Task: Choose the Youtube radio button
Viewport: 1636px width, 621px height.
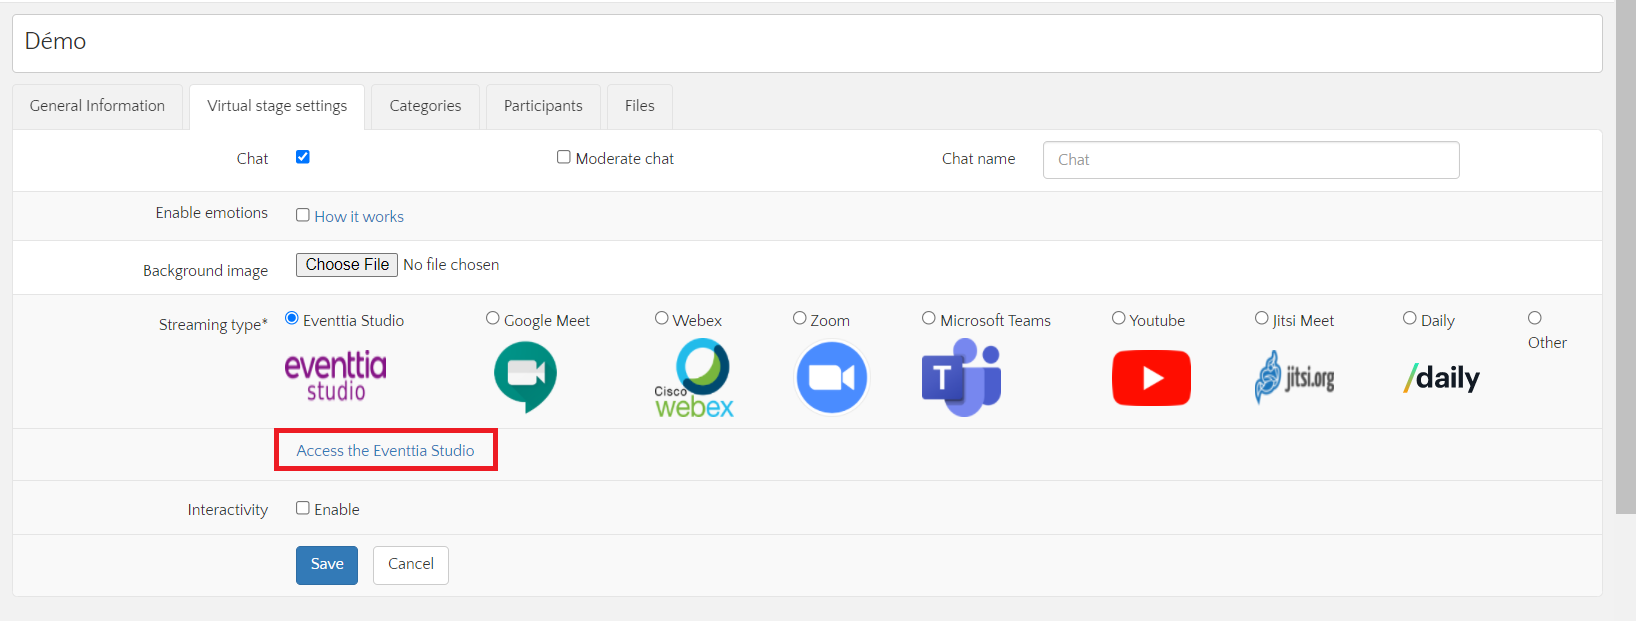Action: point(1118,318)
